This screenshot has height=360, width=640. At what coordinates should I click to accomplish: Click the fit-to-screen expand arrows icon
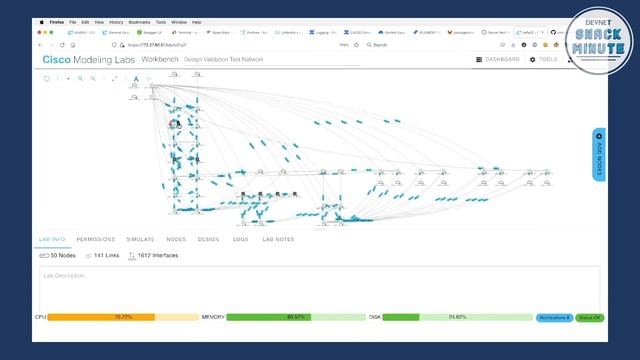pyautogui.click(x=114, y=78)
